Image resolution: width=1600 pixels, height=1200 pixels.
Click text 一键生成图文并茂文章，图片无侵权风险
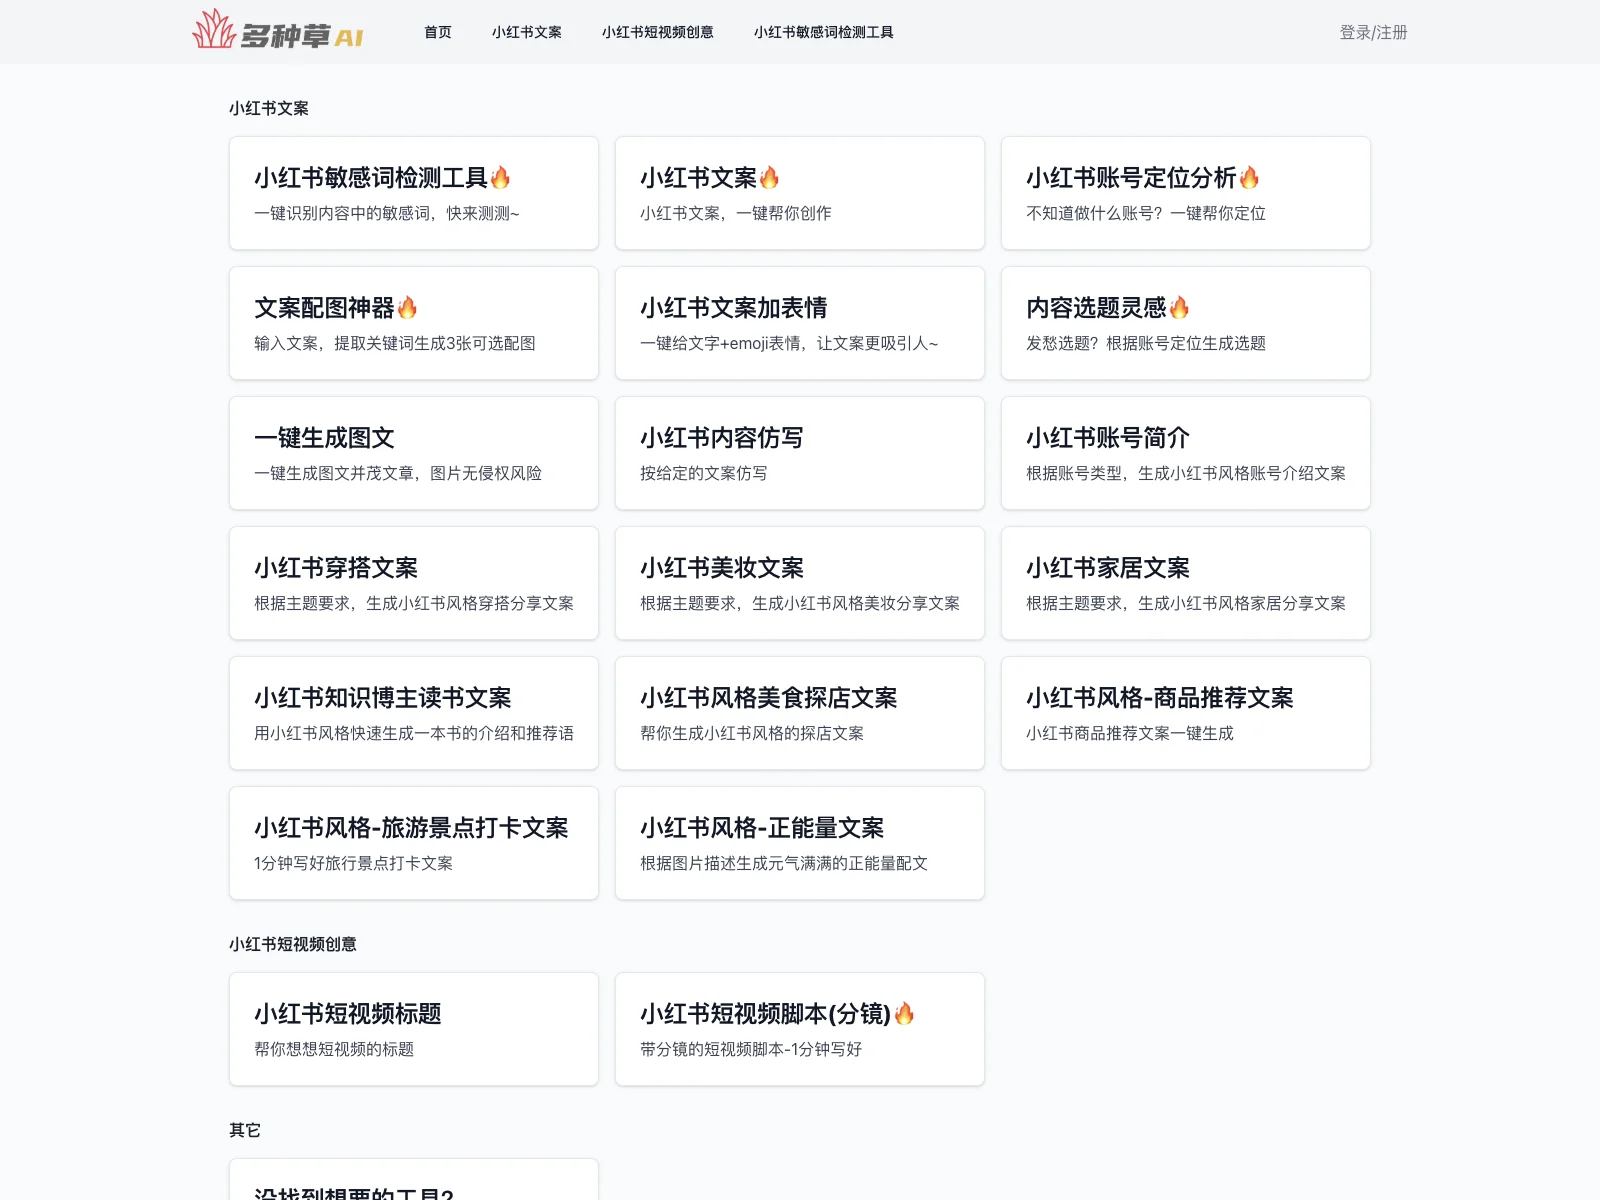tap(398, 473)
